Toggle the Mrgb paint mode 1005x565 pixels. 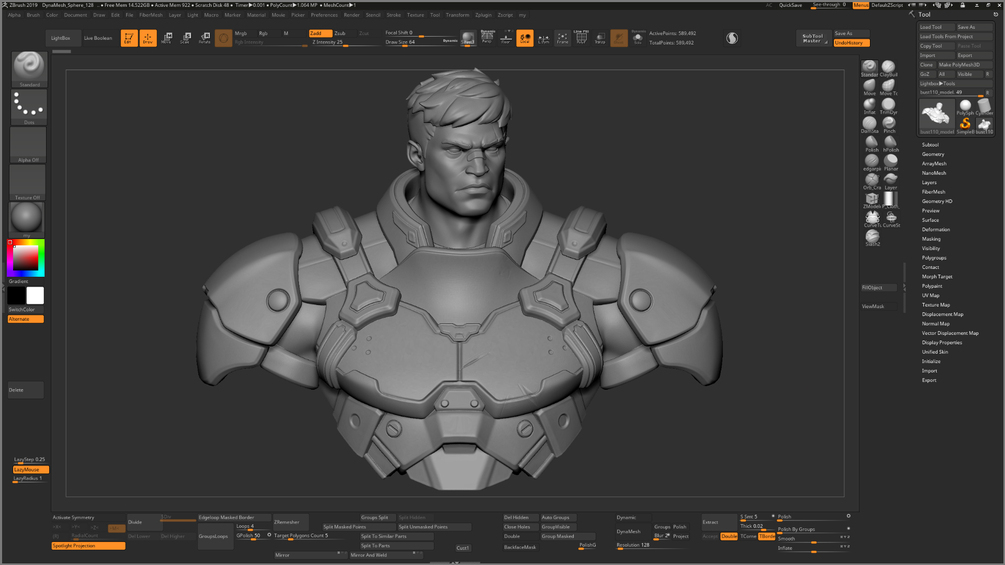[x=241, y=33]
